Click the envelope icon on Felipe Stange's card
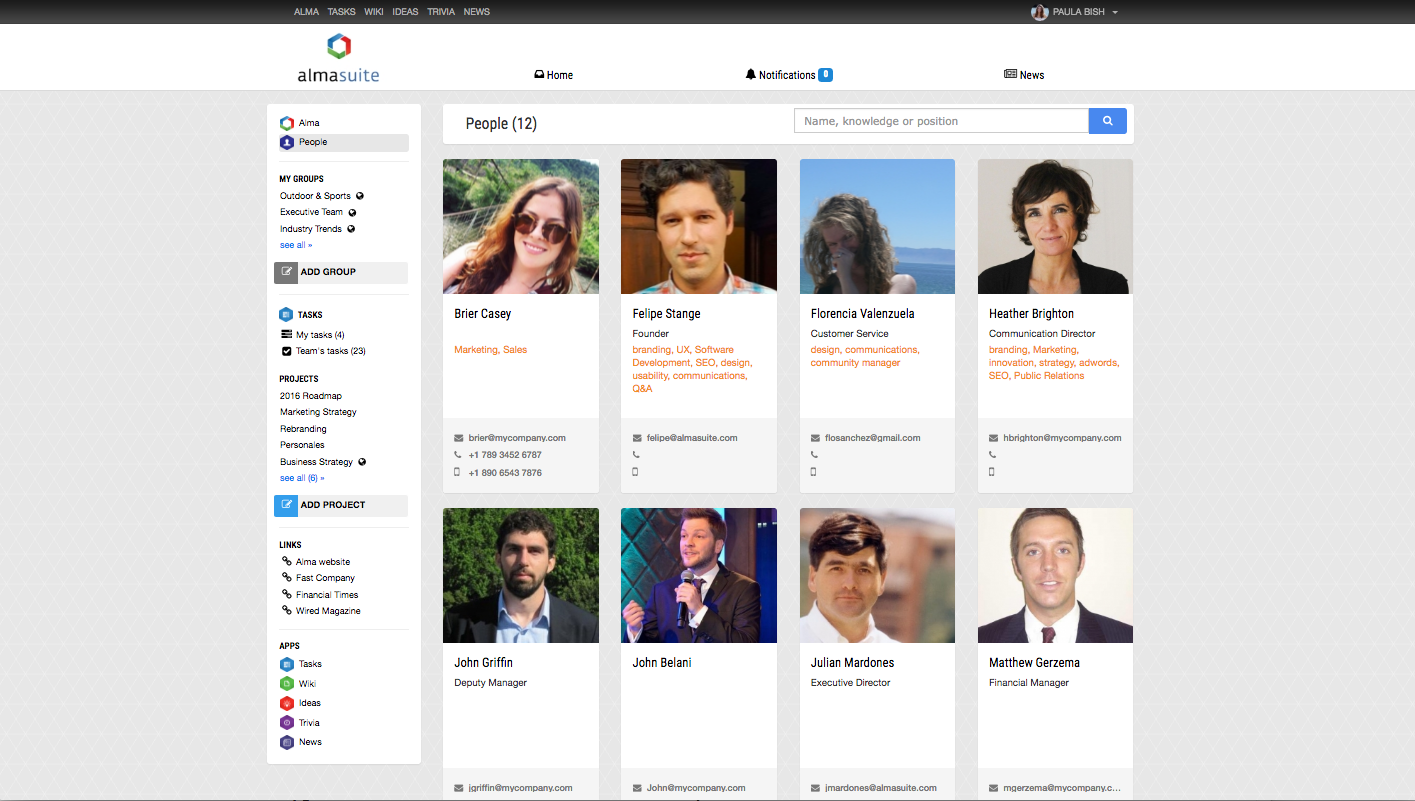Screen dimensions: 1415x801 [637, 438]
